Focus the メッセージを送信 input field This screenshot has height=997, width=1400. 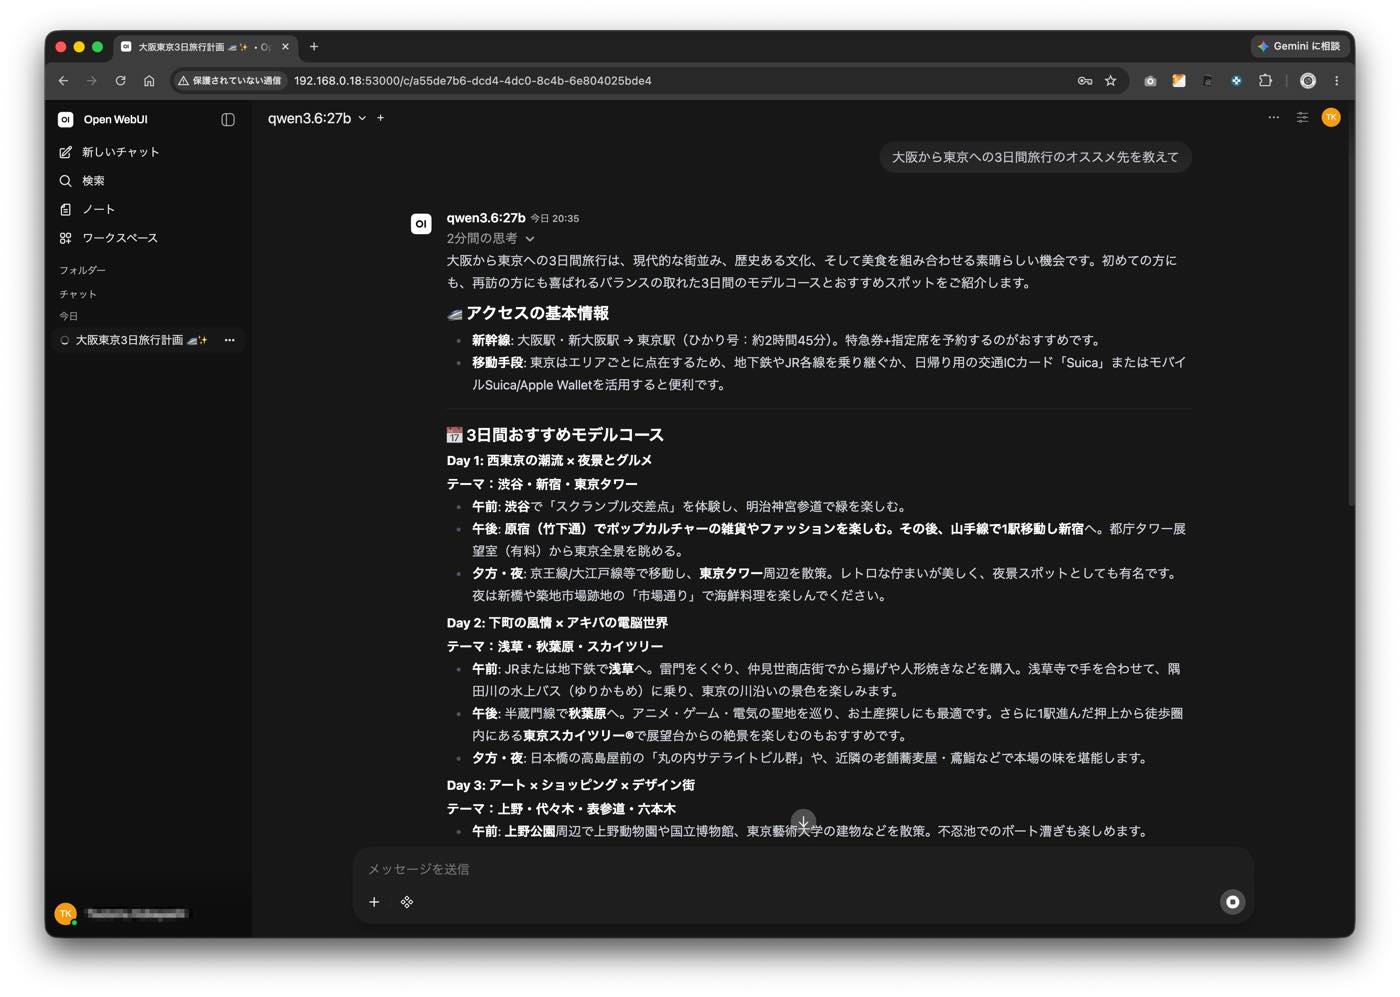tap(803, 869)
